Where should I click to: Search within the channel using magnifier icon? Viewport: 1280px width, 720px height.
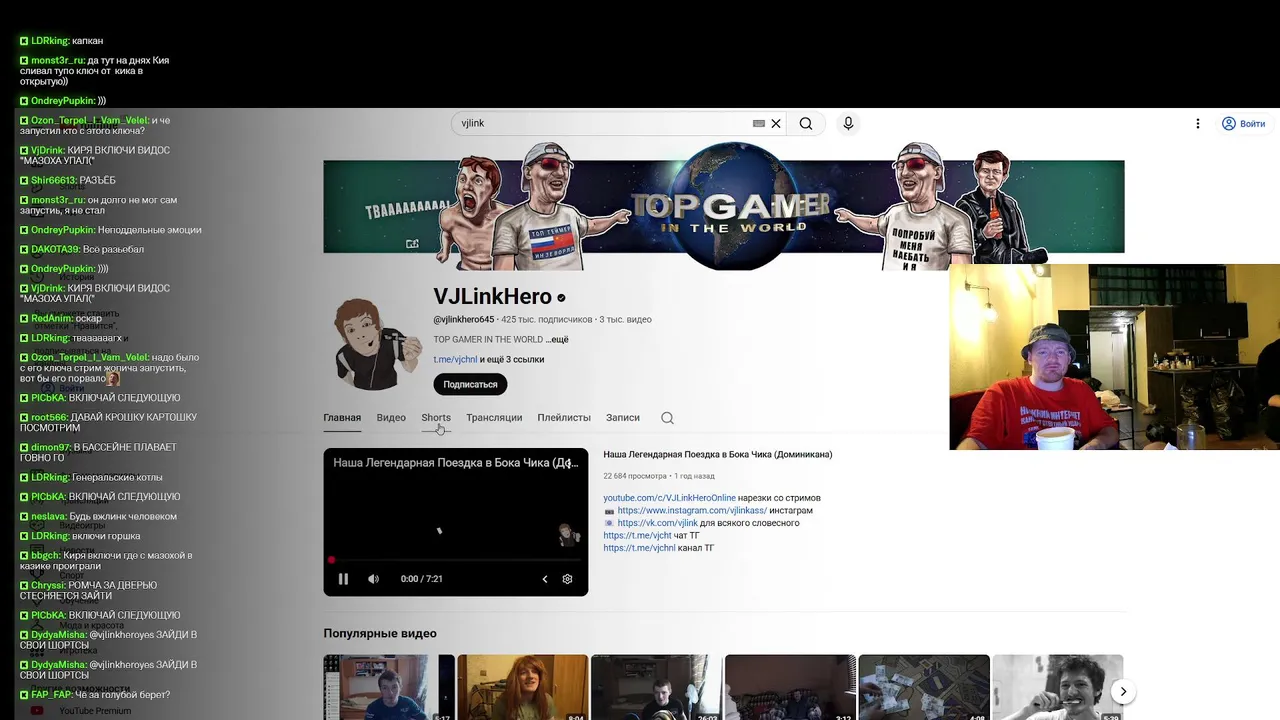pos(667,418)
